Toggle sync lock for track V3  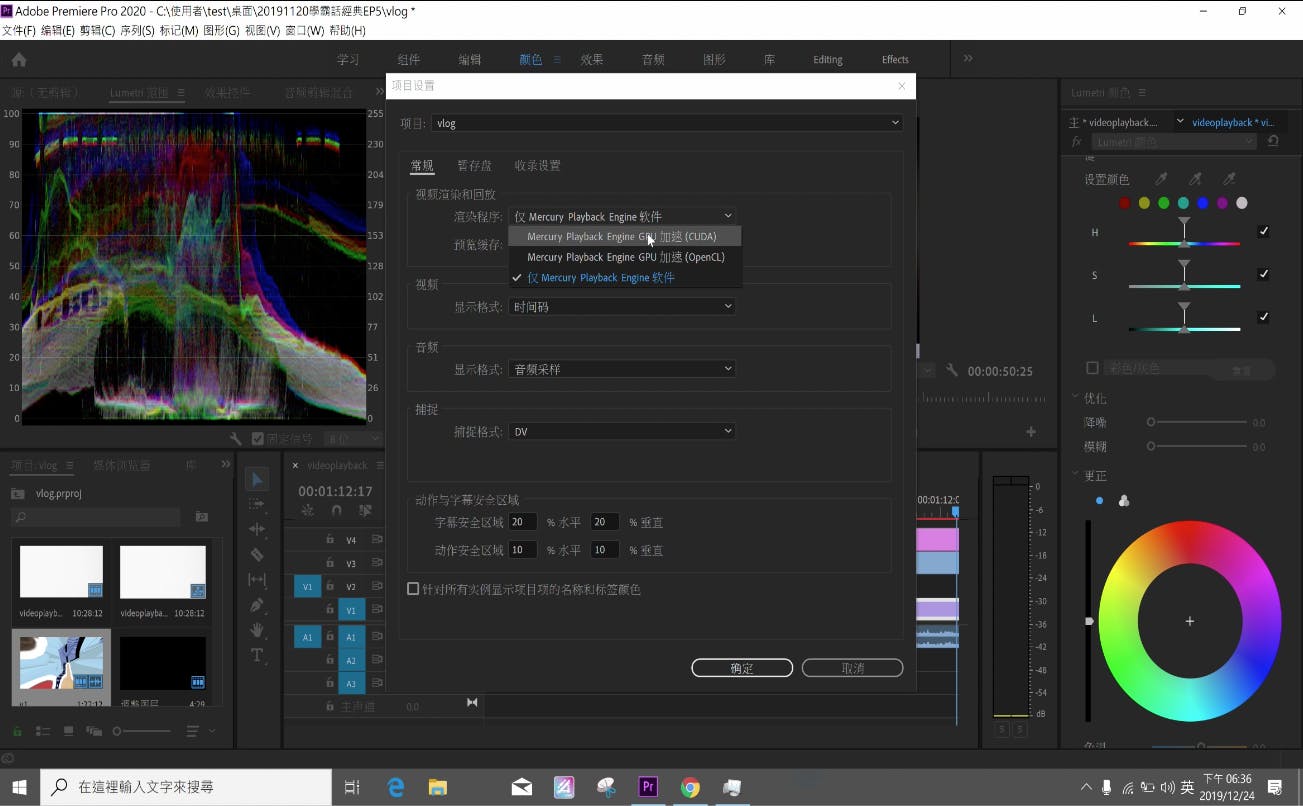pyautogui.click(x=377, y=563)
